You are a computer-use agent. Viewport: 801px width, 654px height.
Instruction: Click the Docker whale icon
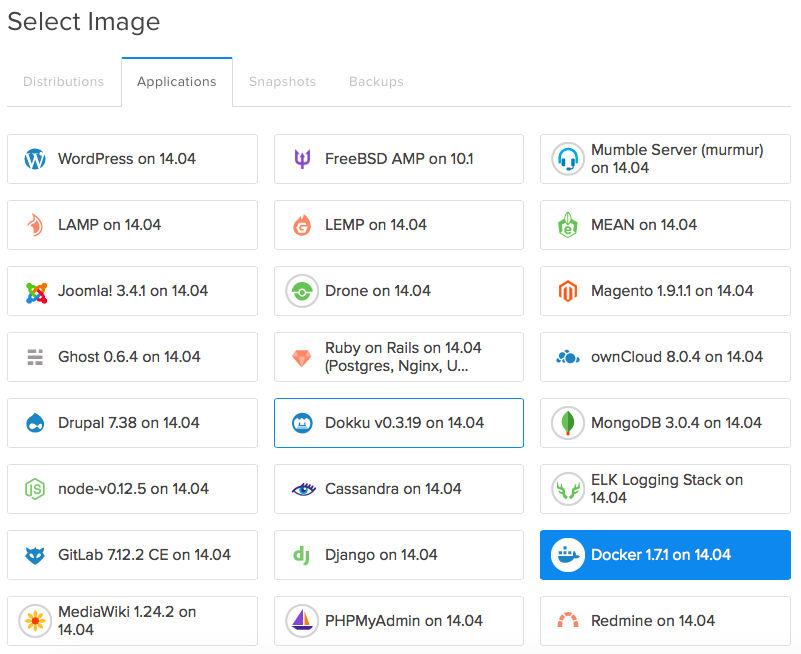[568, 555]
